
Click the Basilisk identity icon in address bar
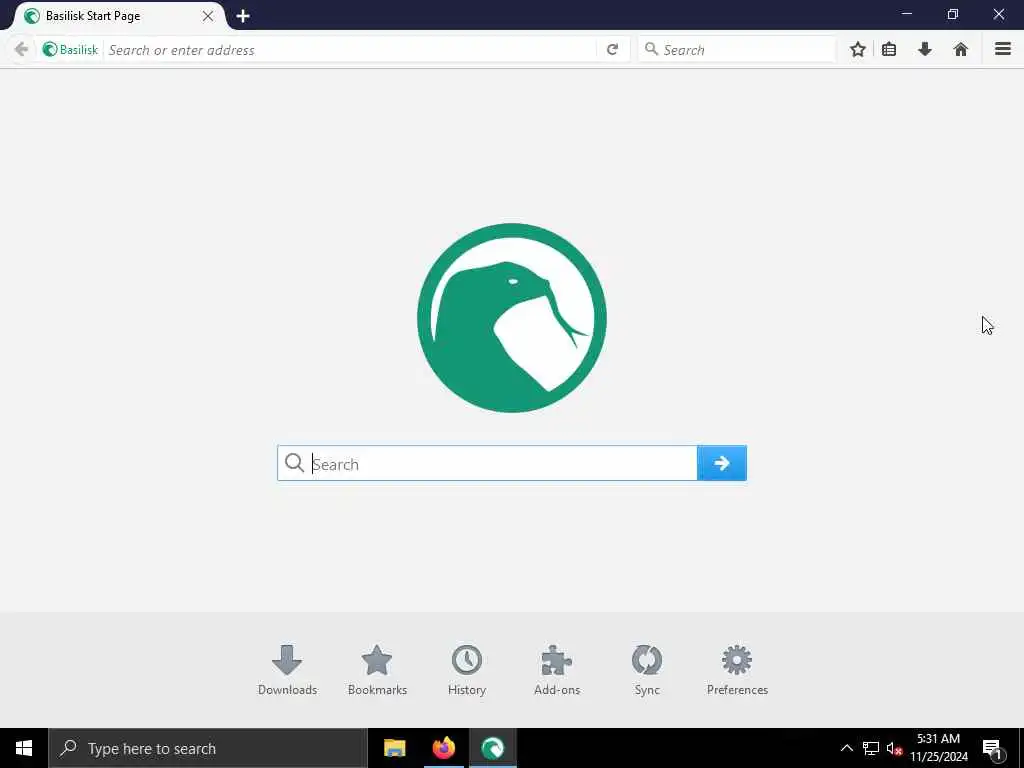pos(70,50)
